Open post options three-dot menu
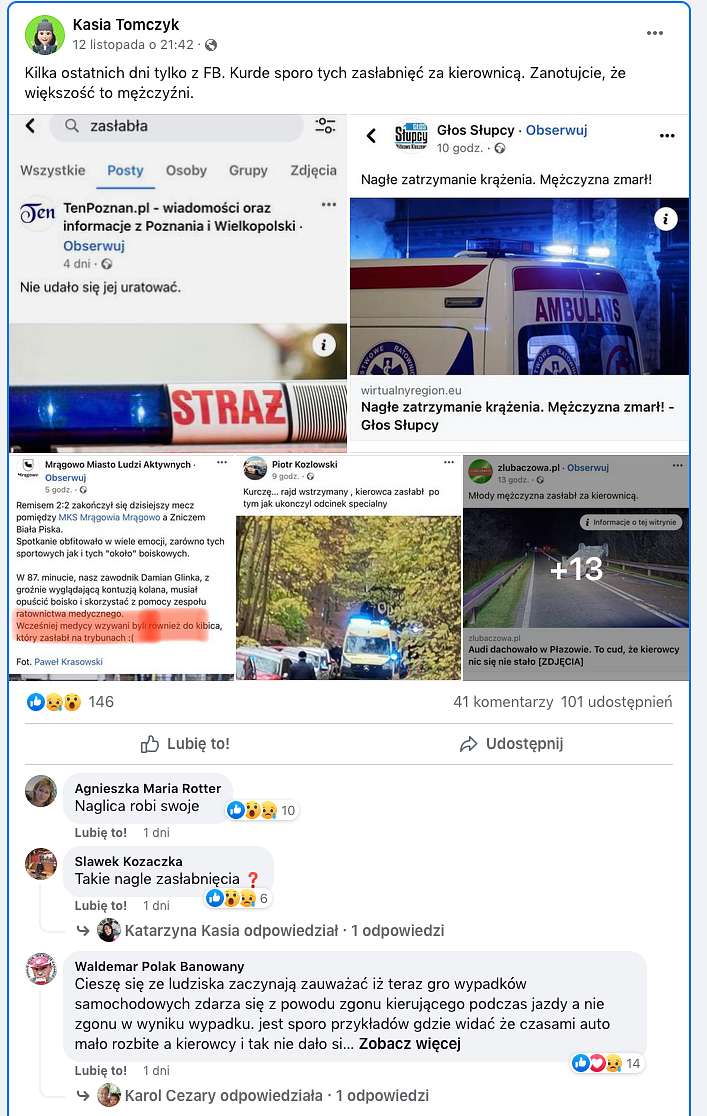707x1116 pixels. [x=654, y=33]
